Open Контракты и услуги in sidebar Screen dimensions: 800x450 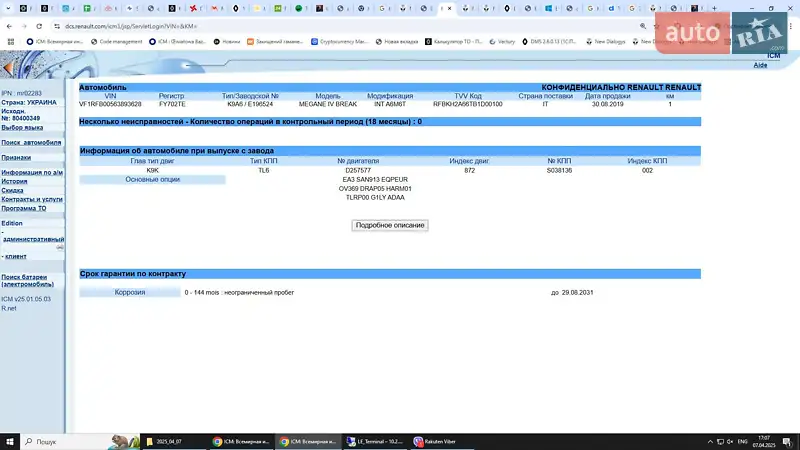pos(32,199)
